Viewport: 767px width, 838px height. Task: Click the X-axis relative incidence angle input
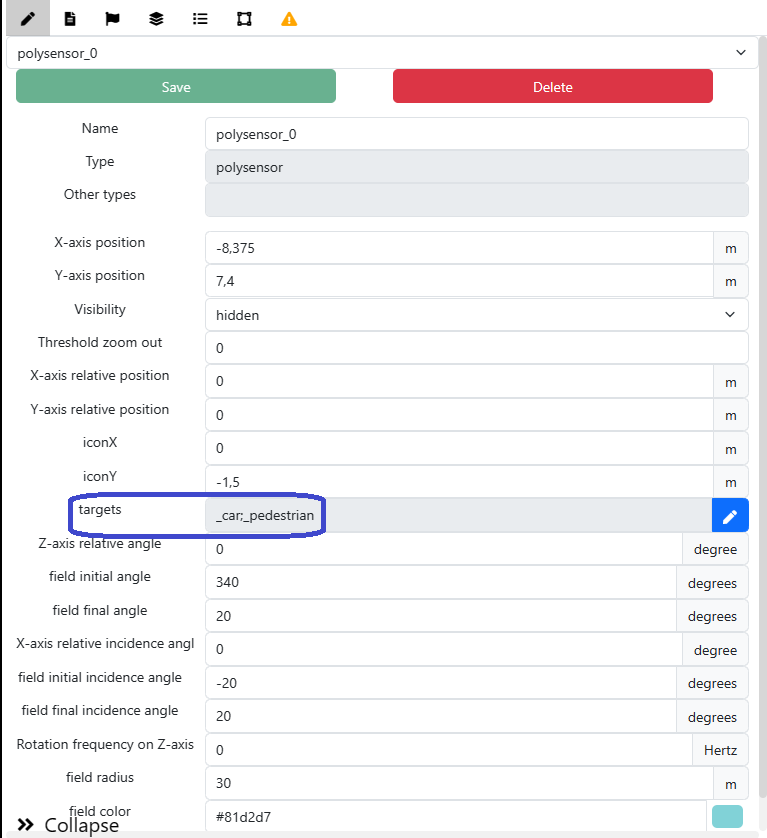pos(444,649)
